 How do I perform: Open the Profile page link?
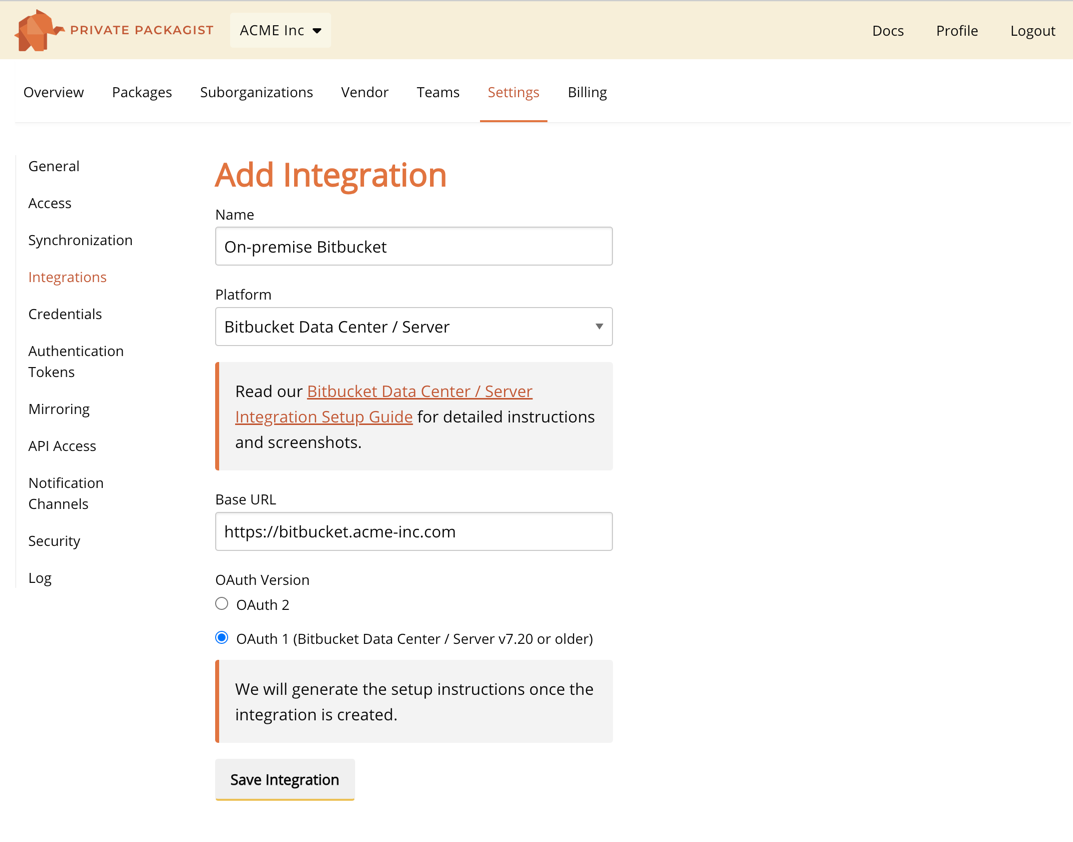coord(956,31)
